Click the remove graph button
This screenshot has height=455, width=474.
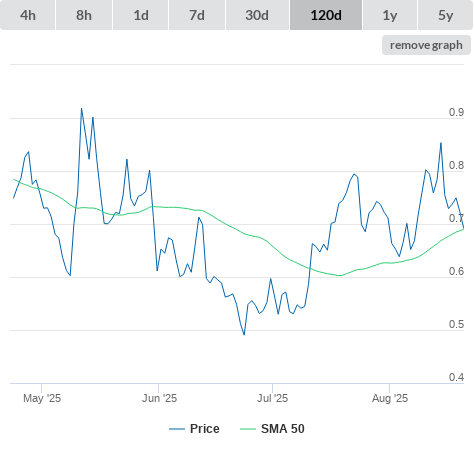[x=426, y=45]
